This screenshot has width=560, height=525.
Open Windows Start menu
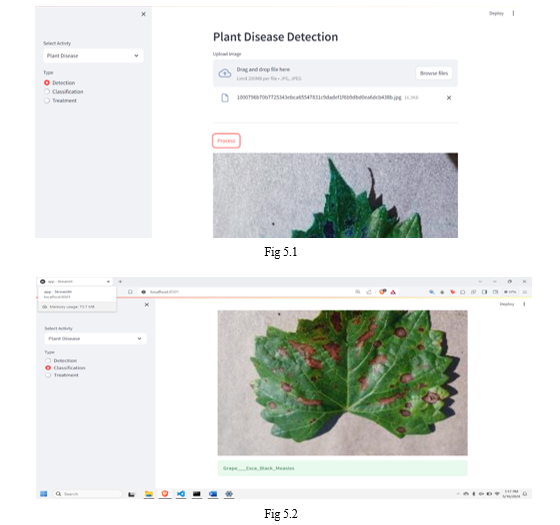tap(44, 494)
